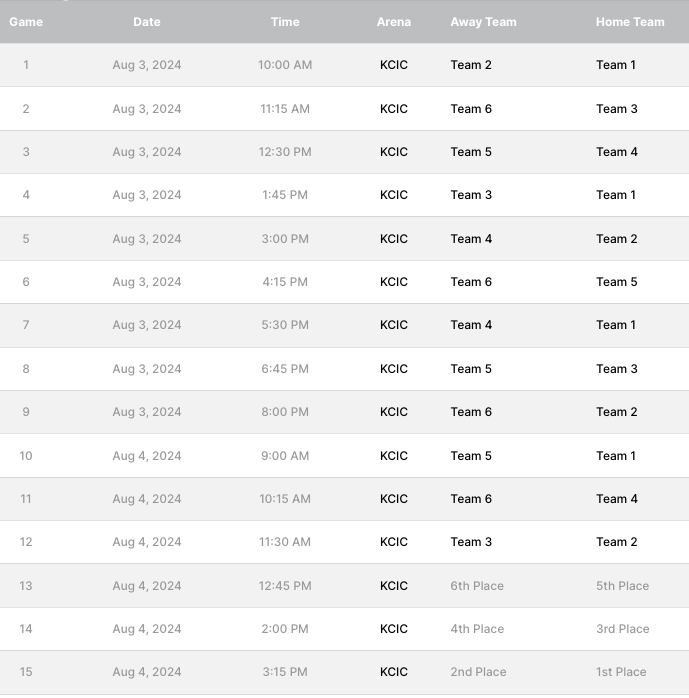This screenshot has height=698, width=689.
Task: Click the Away Team column header
Action: coord(483,22)
